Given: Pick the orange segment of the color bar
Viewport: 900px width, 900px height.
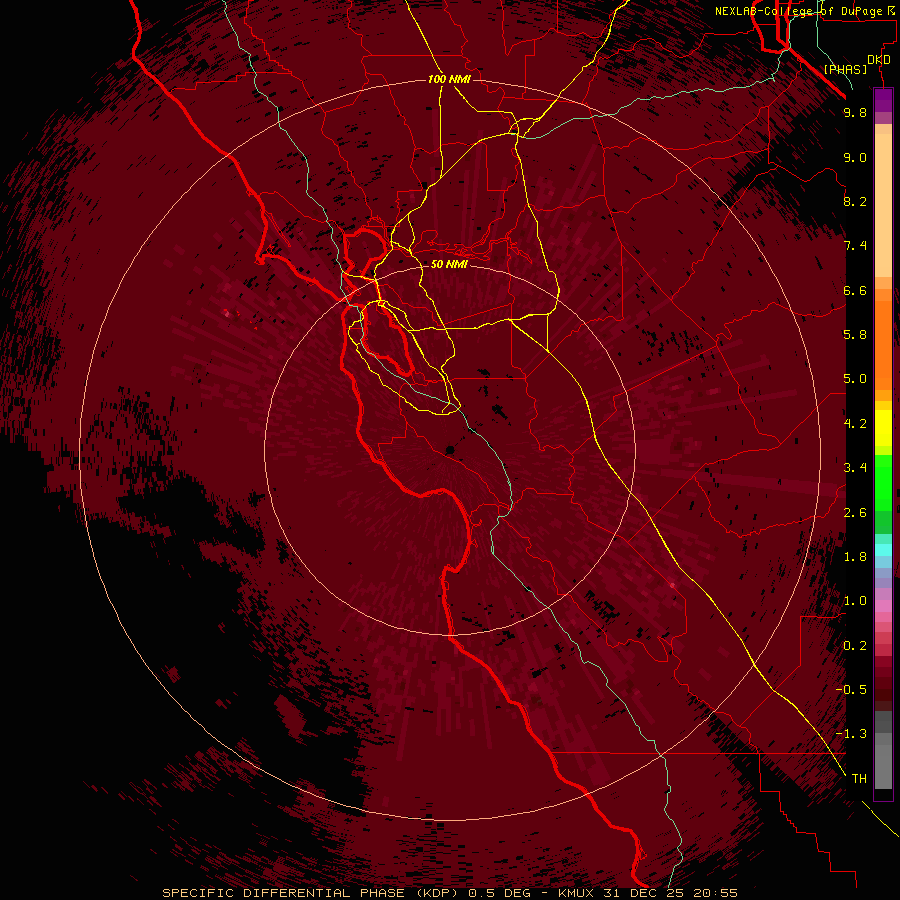Looking at the screenshot, I should pyautogui.click(x=883, y=344).
